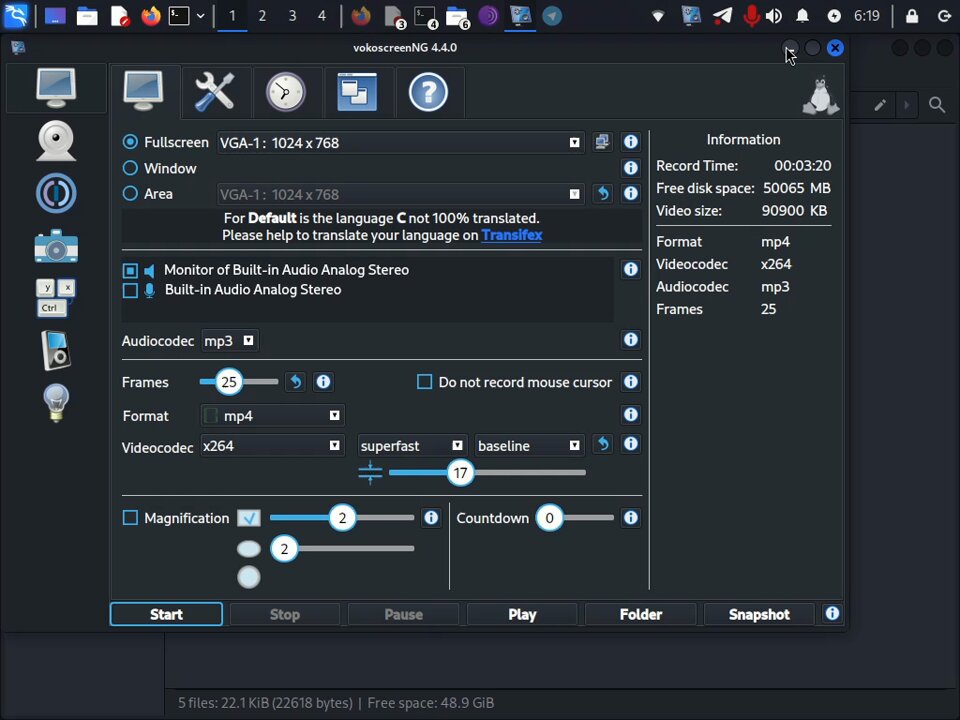Screen dimensions: 960x720
Task: Click the screen refresh icon beside Fullscreen dropdown
Action: (602, 142)
